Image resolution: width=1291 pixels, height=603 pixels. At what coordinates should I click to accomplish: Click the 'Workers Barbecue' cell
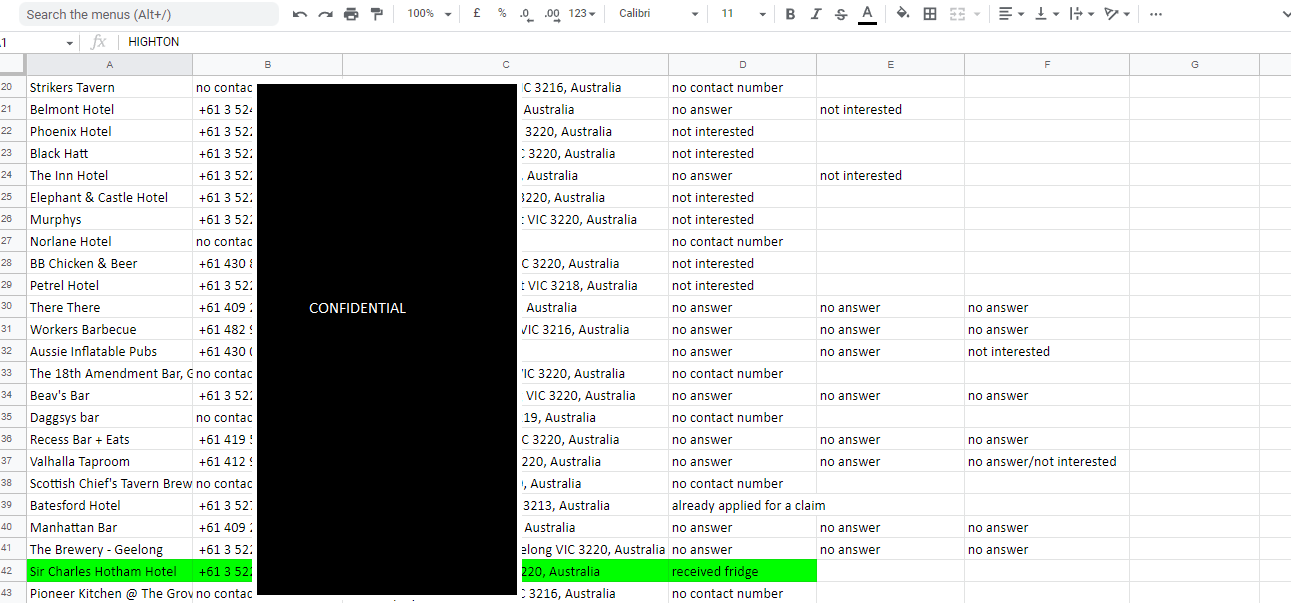[110, 329]
